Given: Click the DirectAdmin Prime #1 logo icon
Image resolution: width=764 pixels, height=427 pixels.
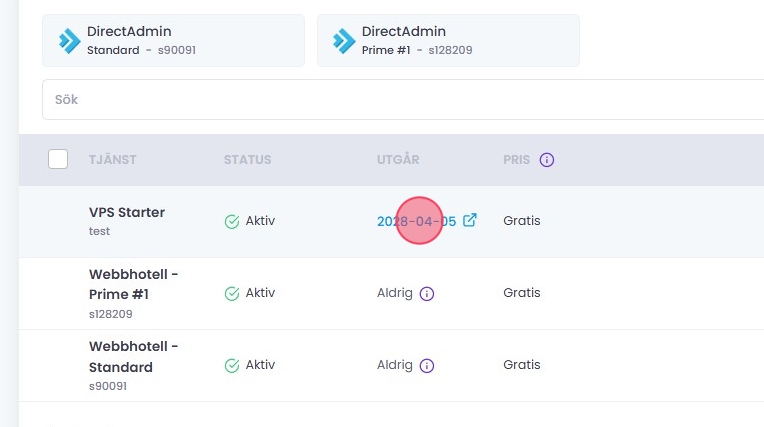Looking at the screenshot, I should click(344, 40).
